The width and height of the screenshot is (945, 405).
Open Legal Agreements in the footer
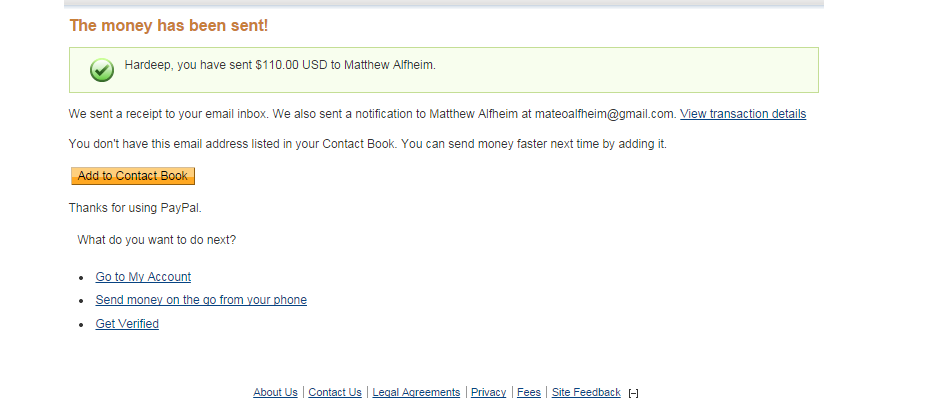(x=416, y=392)
